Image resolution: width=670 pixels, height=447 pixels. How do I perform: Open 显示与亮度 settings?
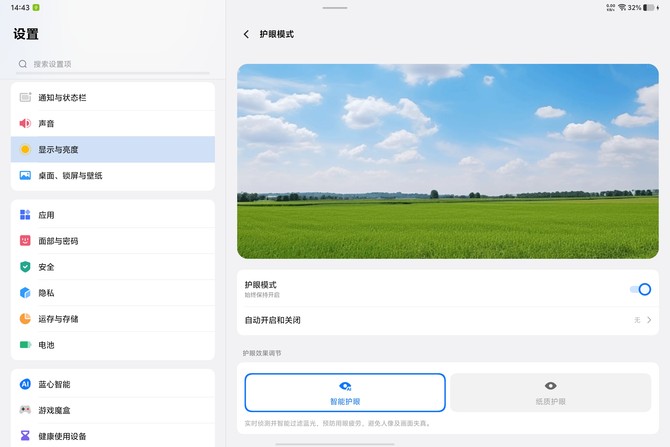[113, 150]
